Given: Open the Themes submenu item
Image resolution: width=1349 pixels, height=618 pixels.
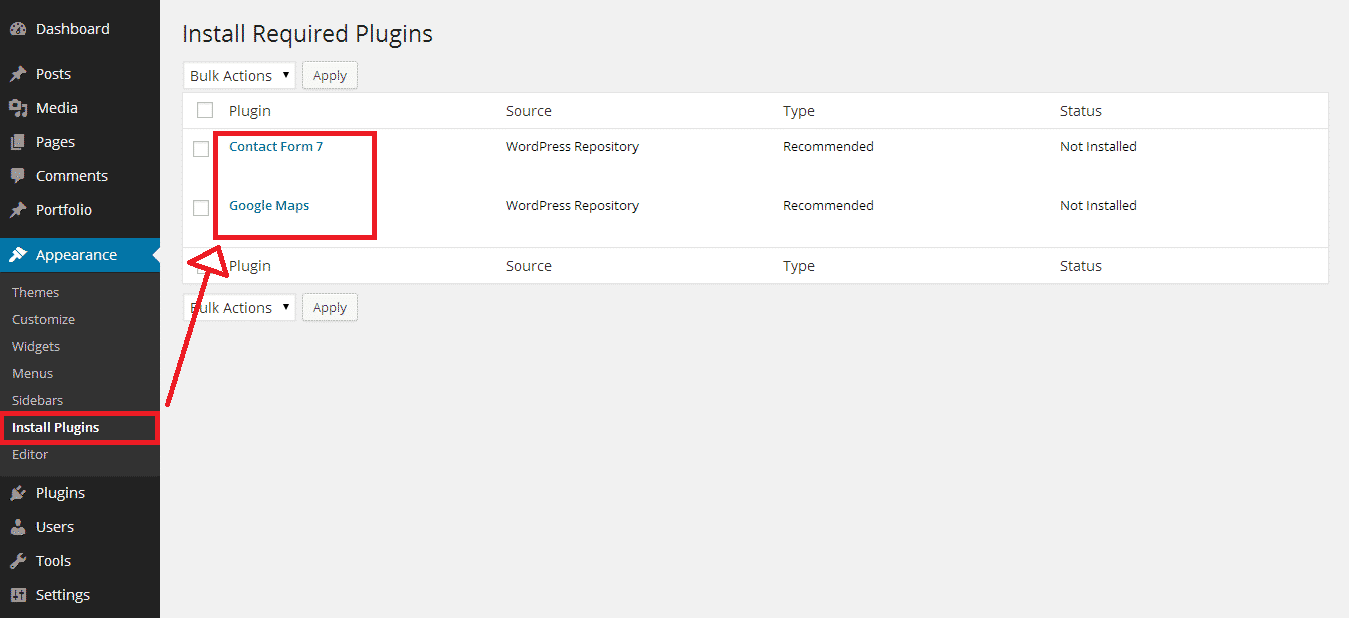Looking at the screenshot, I should tap(36, 292).
